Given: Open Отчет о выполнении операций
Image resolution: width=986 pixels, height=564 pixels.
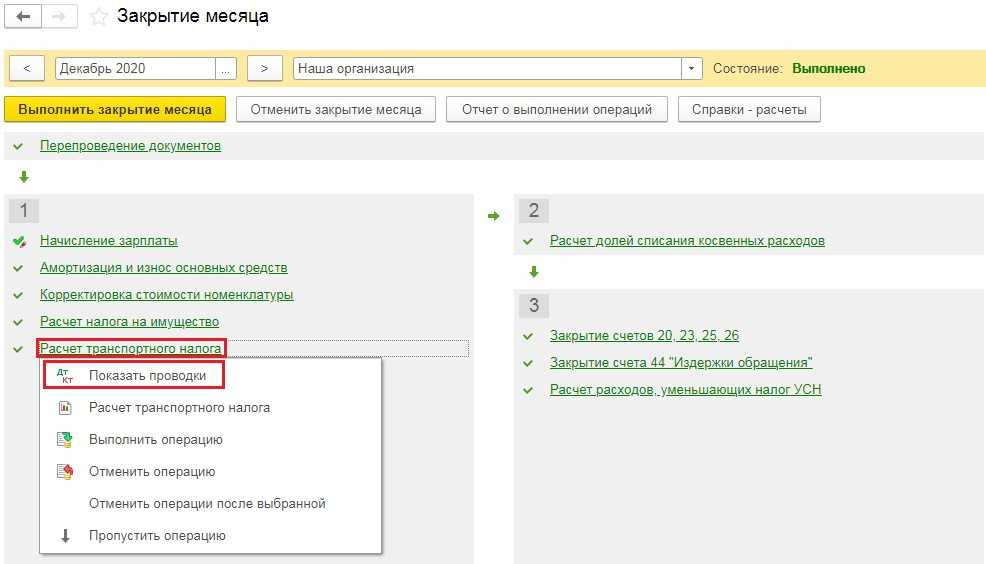Looking at the screenshot, I should coord(557,109).
